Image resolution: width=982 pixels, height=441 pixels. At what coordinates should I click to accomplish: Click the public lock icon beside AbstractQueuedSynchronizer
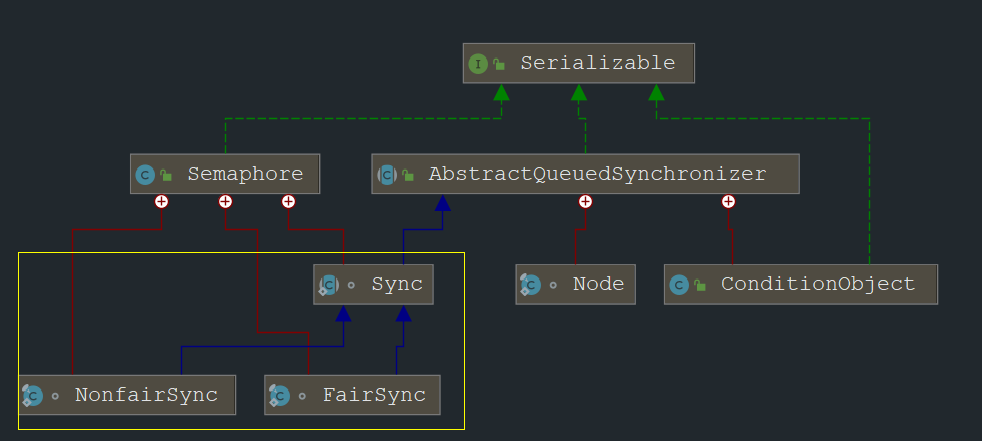tap(408, 175)
